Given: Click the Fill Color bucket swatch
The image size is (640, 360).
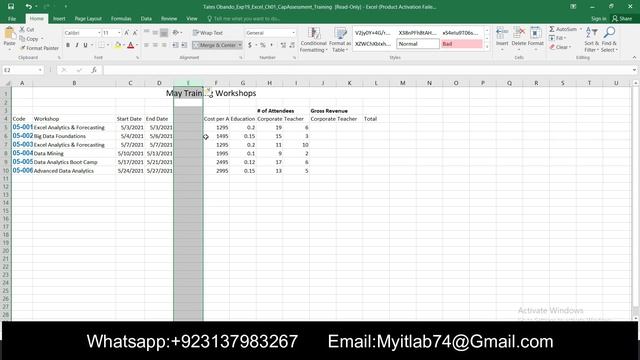Looking at the screenshot, I should [118, 45].
